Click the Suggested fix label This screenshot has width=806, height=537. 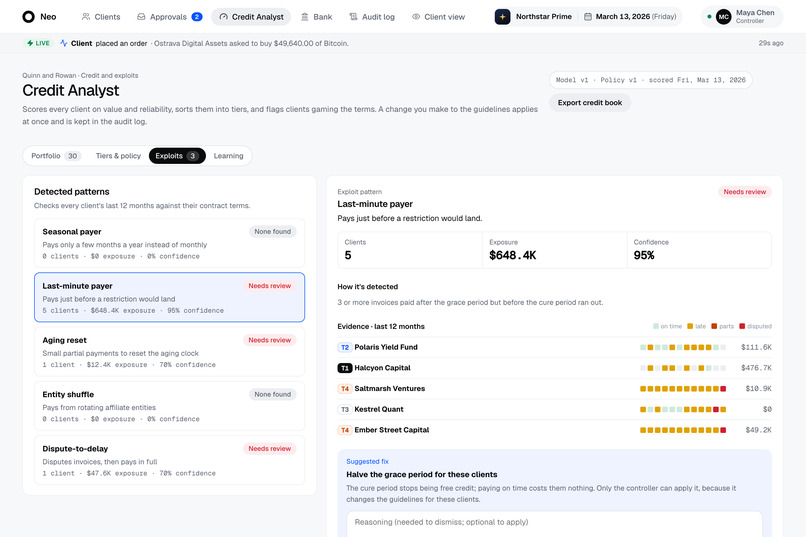pyautogui.click(x=368, y=461)
